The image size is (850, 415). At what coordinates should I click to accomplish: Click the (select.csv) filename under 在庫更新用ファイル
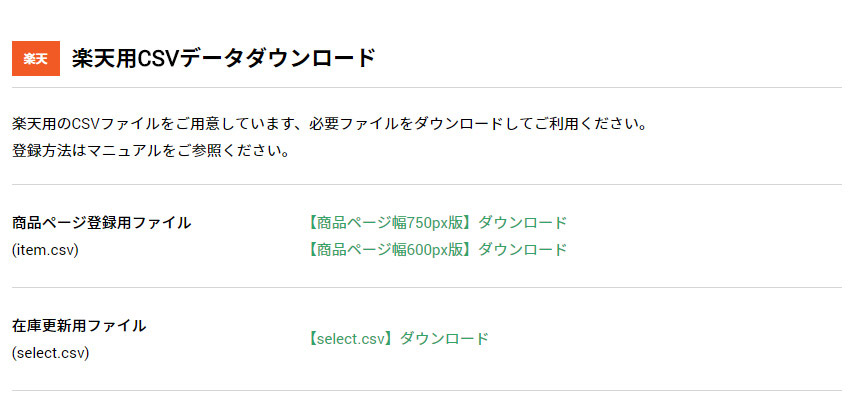50,353
